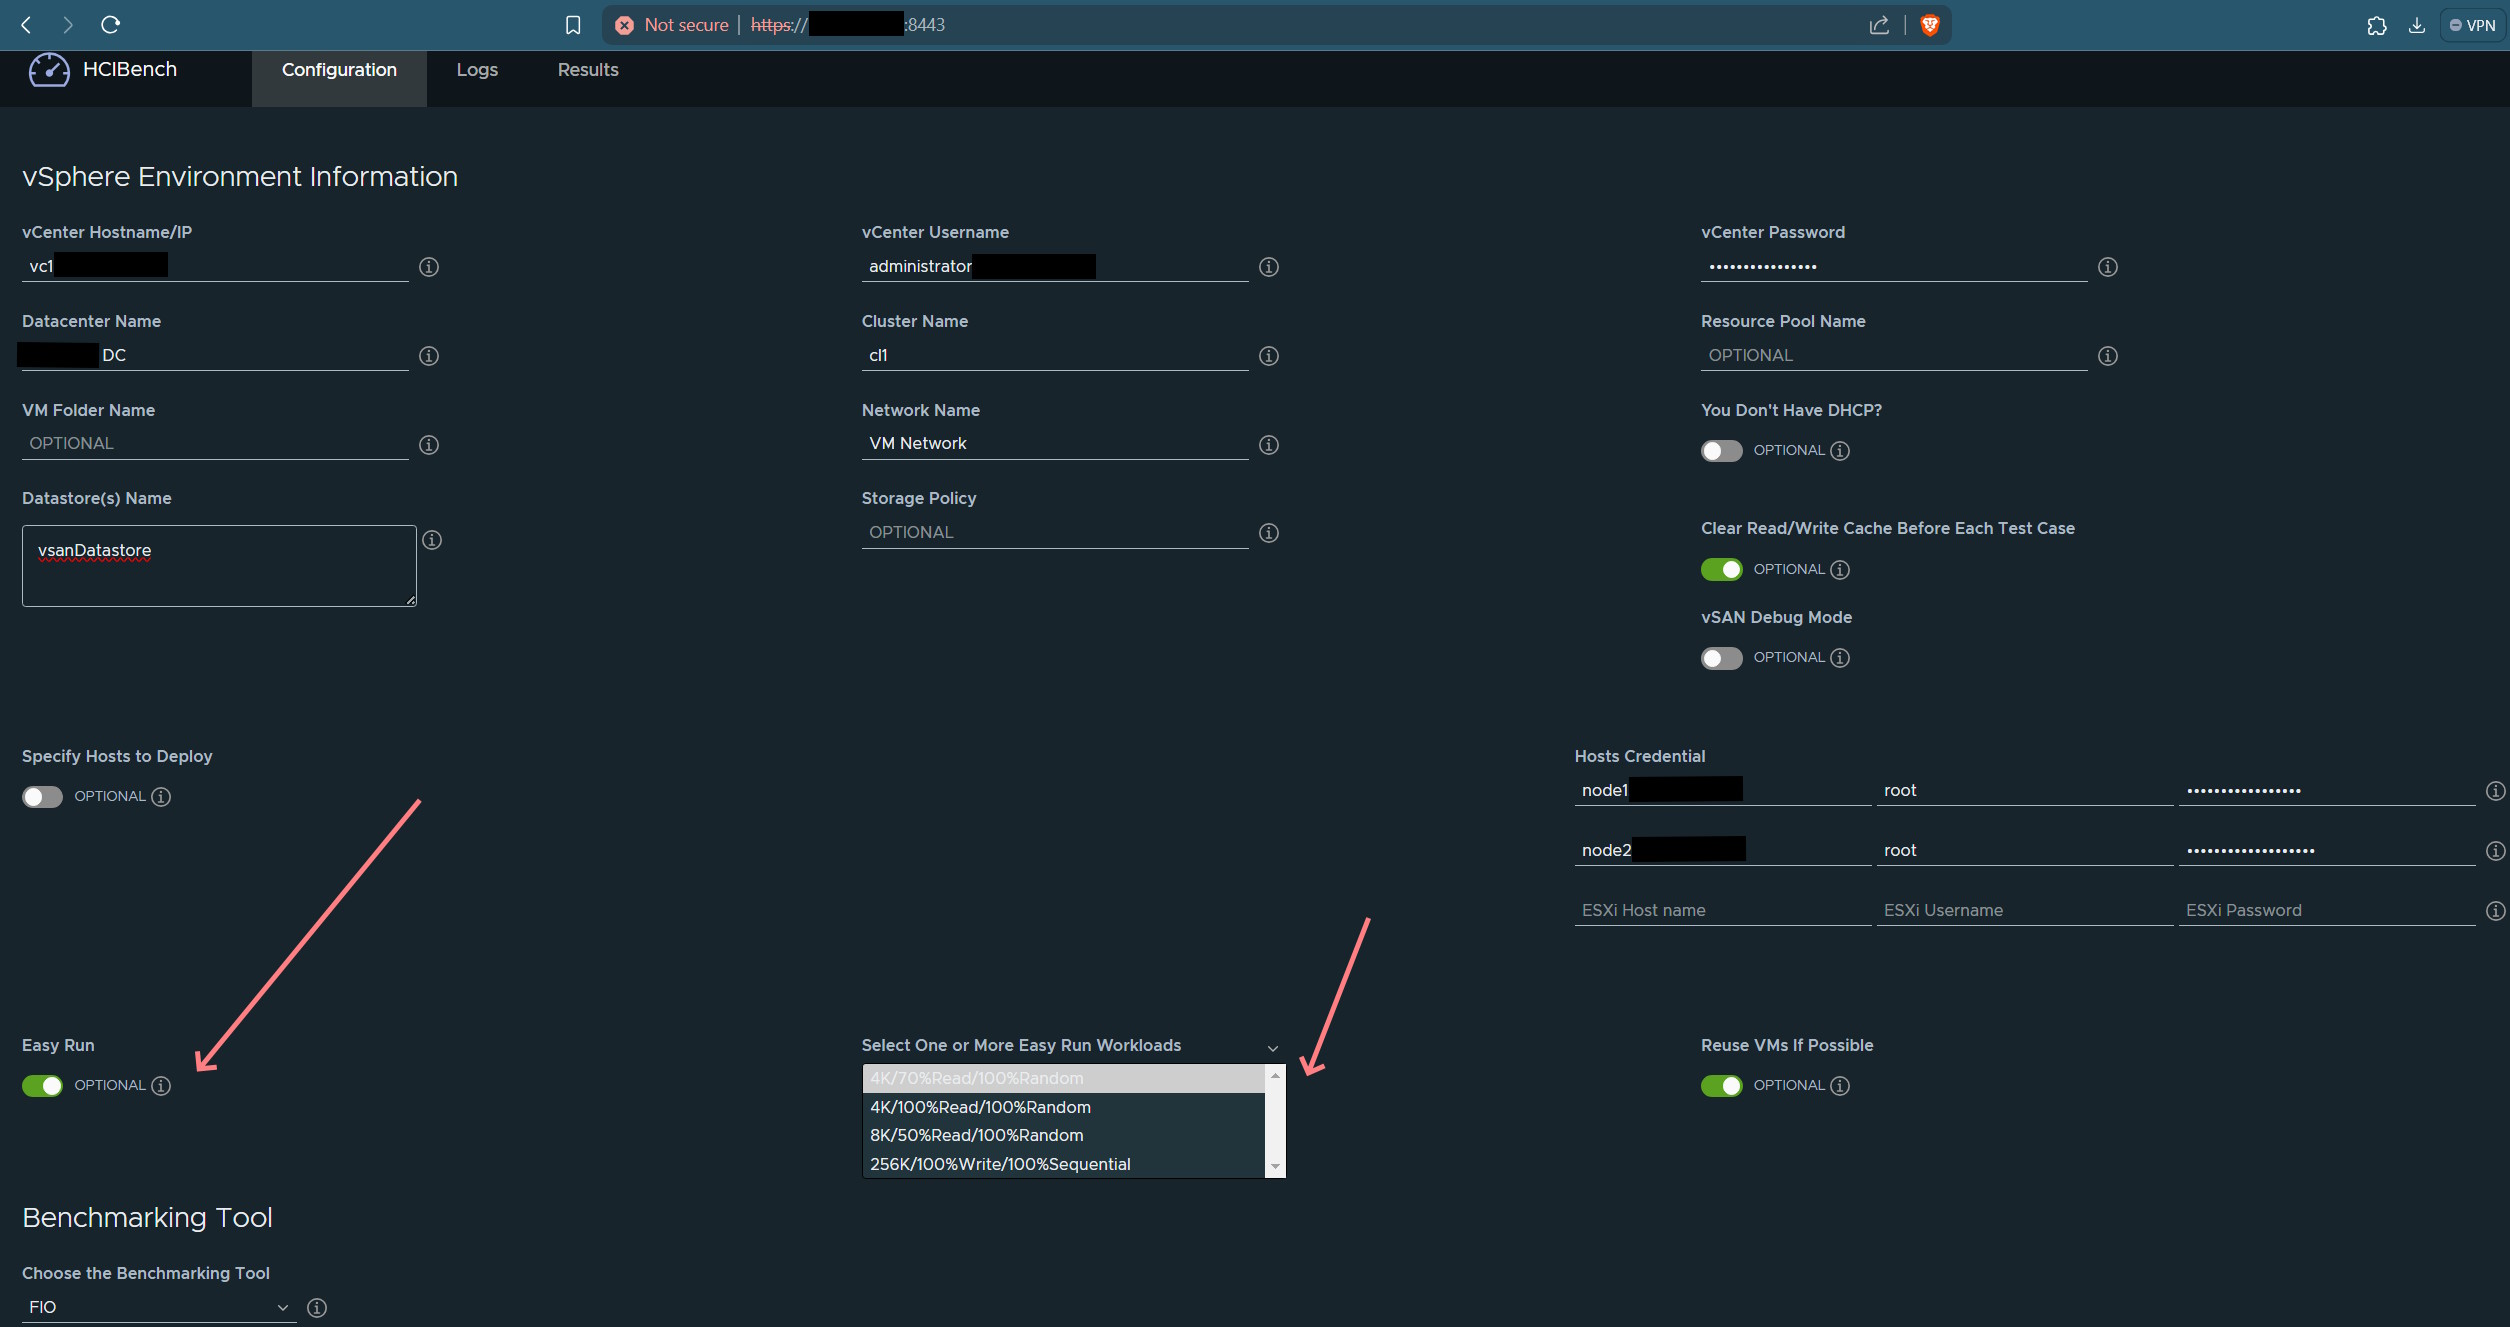This screenshot has height=1327, width=2510.
Task: Select 256K/100%Write/100%Sequential workload option
Action: point(1000,1164)
